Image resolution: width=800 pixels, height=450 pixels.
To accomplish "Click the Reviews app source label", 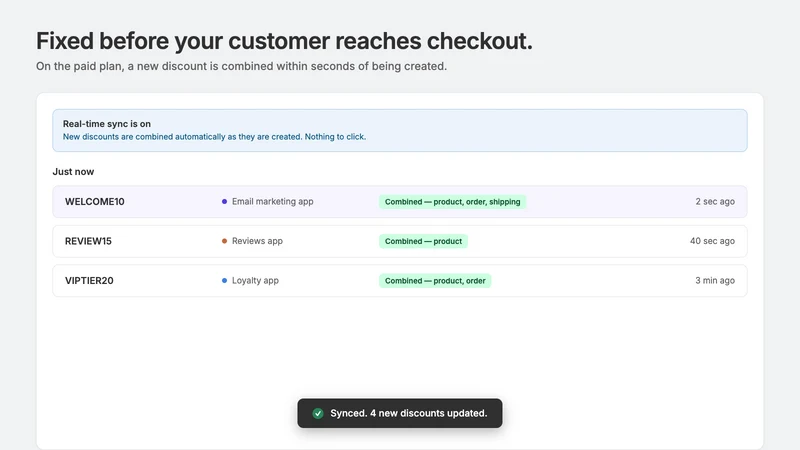I will click(x=257, y=241).
